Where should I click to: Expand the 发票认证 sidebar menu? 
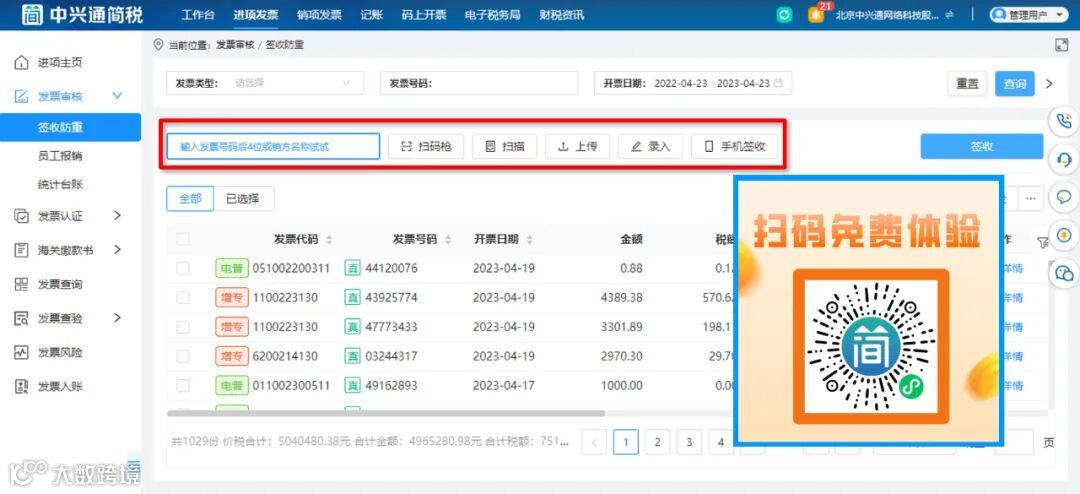(x=117, y=216)
